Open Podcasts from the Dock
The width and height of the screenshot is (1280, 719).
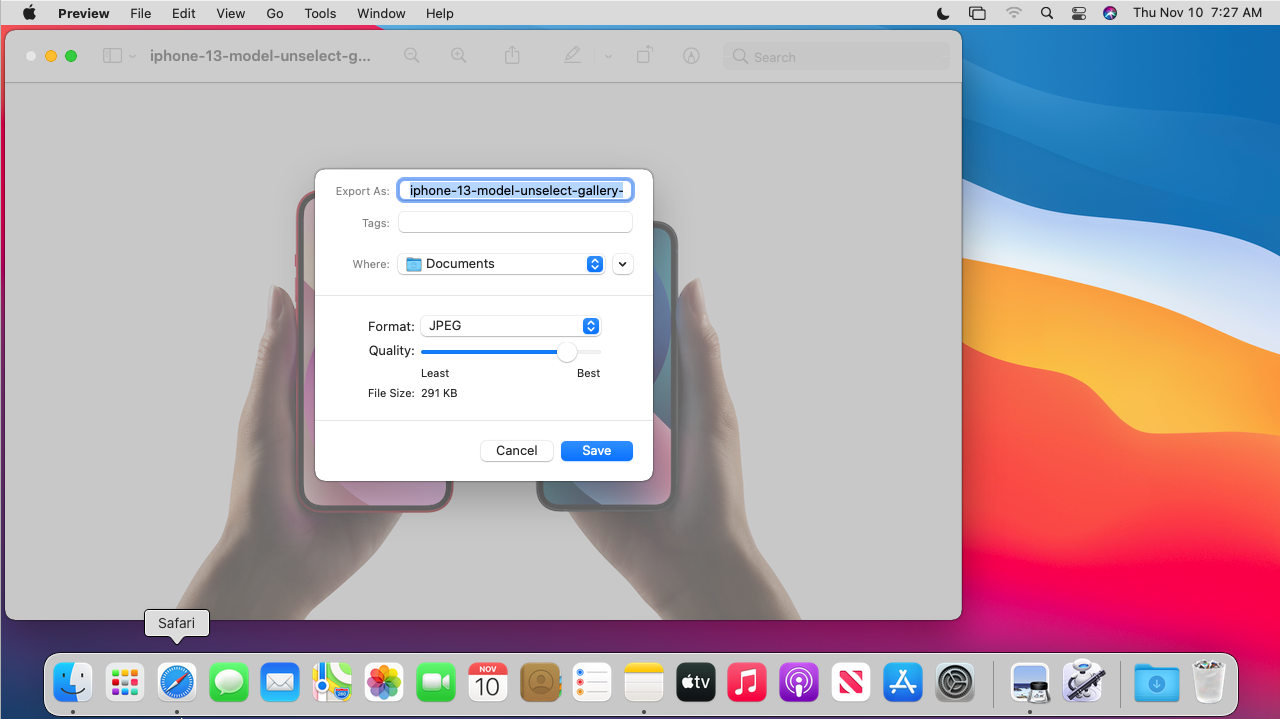(x=799, y=682)
